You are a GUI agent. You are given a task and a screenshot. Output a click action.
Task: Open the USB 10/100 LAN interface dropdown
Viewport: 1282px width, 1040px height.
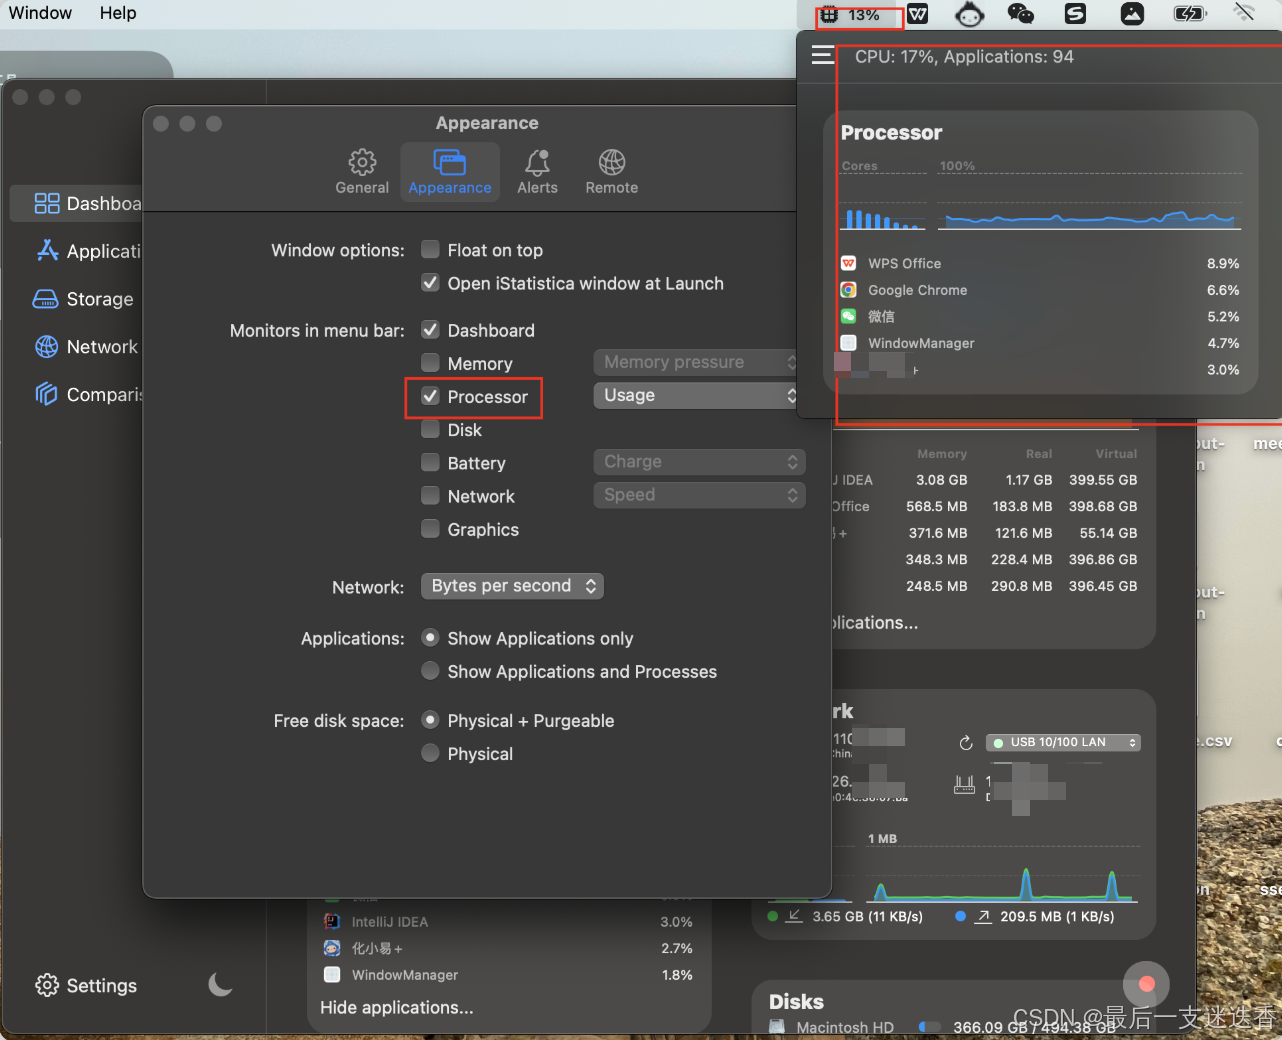[x=1063, y=742]
